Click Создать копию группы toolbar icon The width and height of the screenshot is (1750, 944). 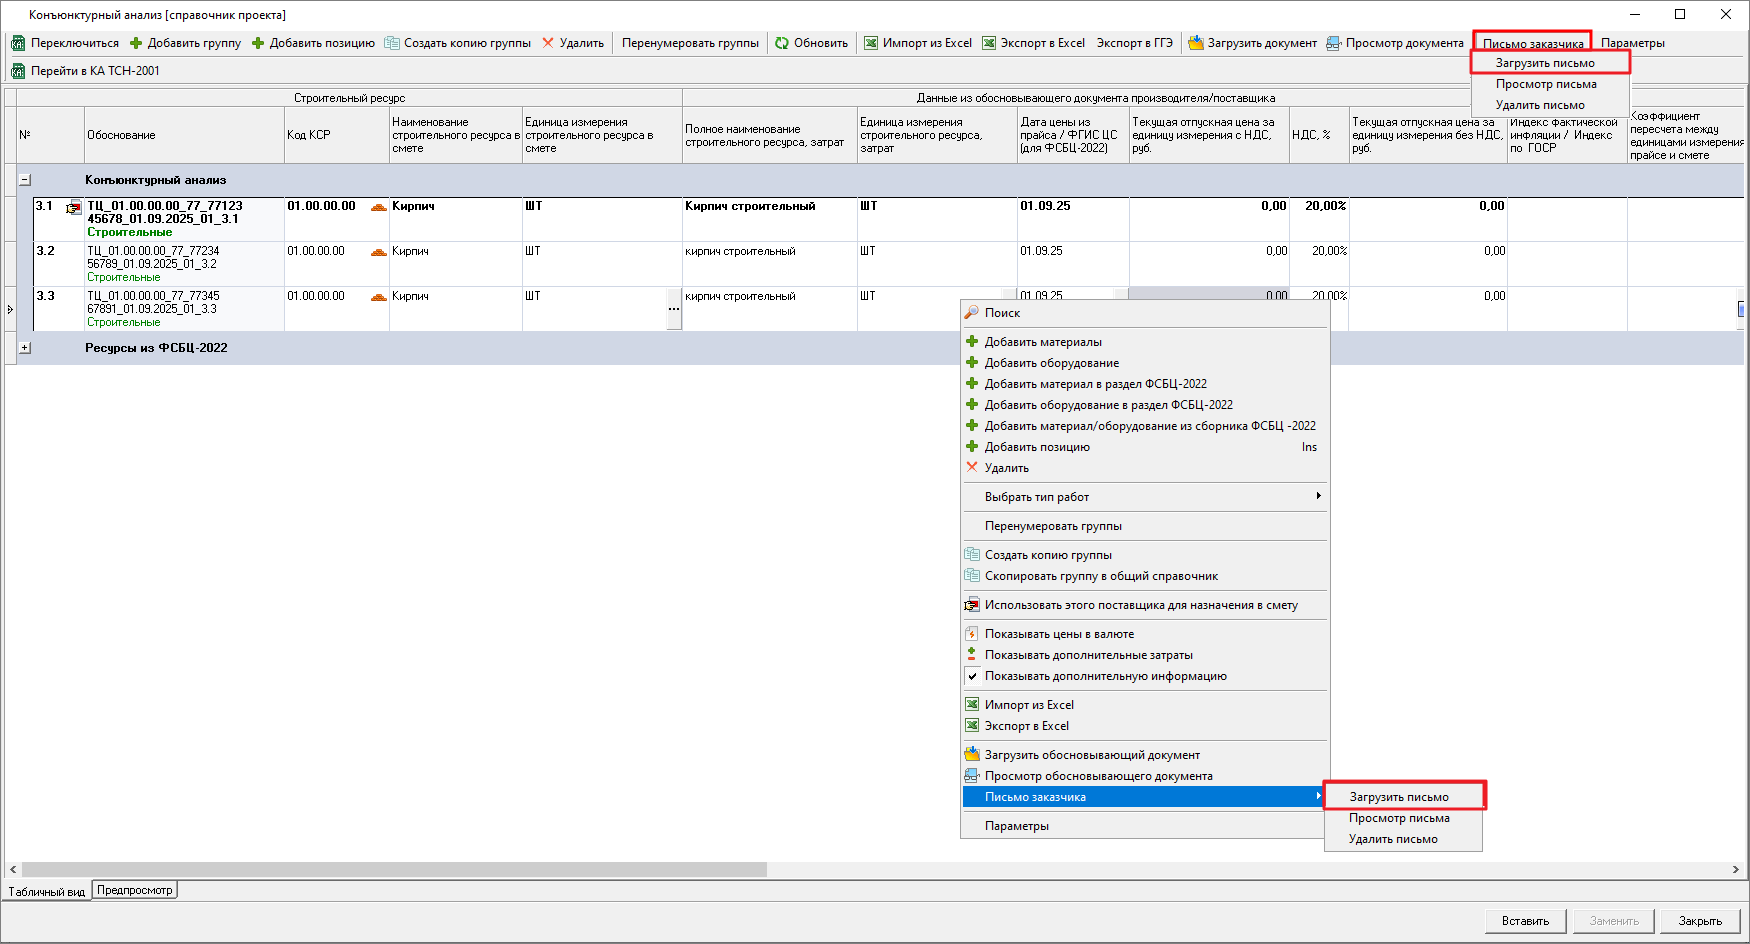(392, 43)
